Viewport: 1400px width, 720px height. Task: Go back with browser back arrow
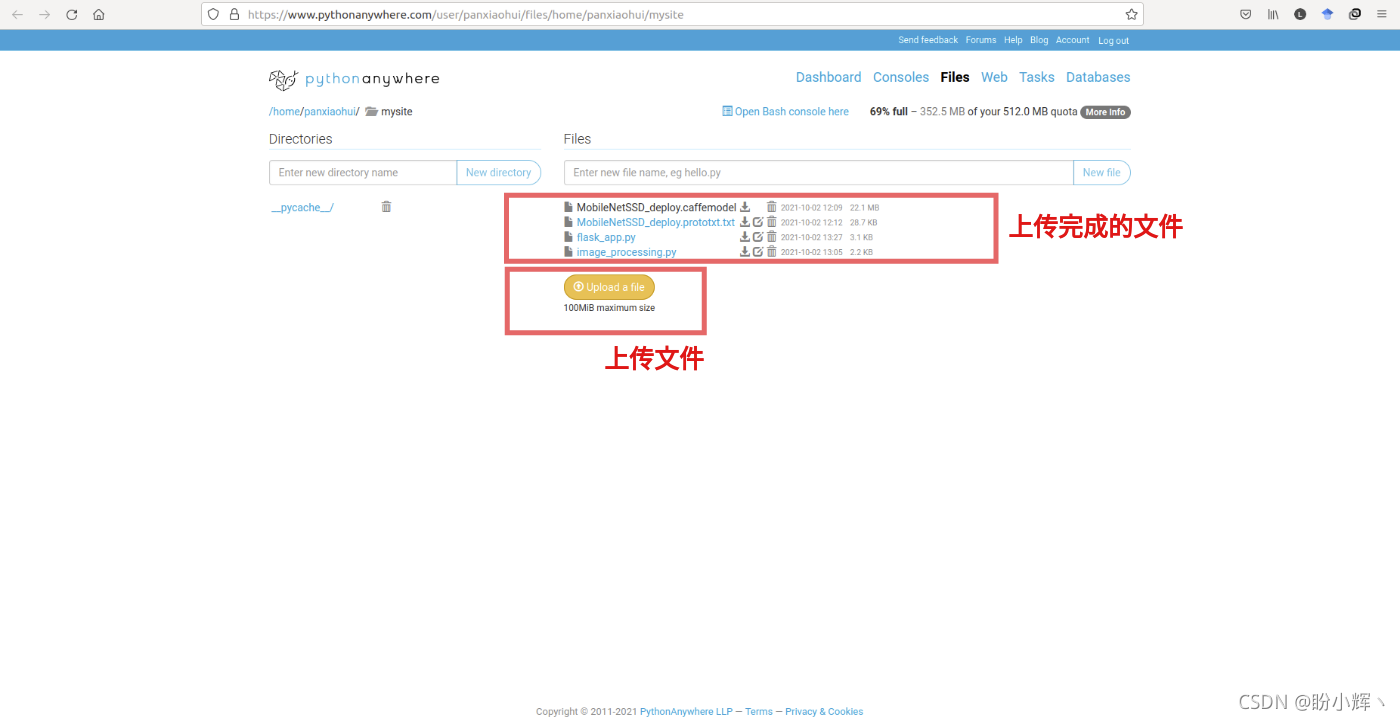(x=17, y=15)
